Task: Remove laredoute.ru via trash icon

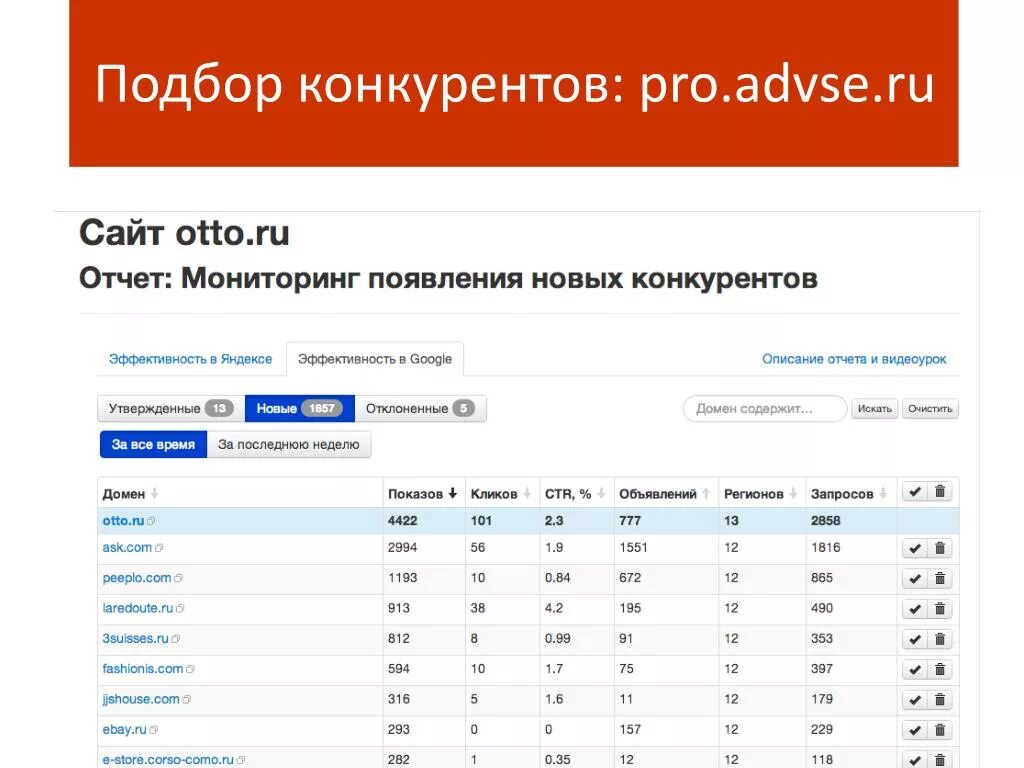Action: (x=940, y=609)
